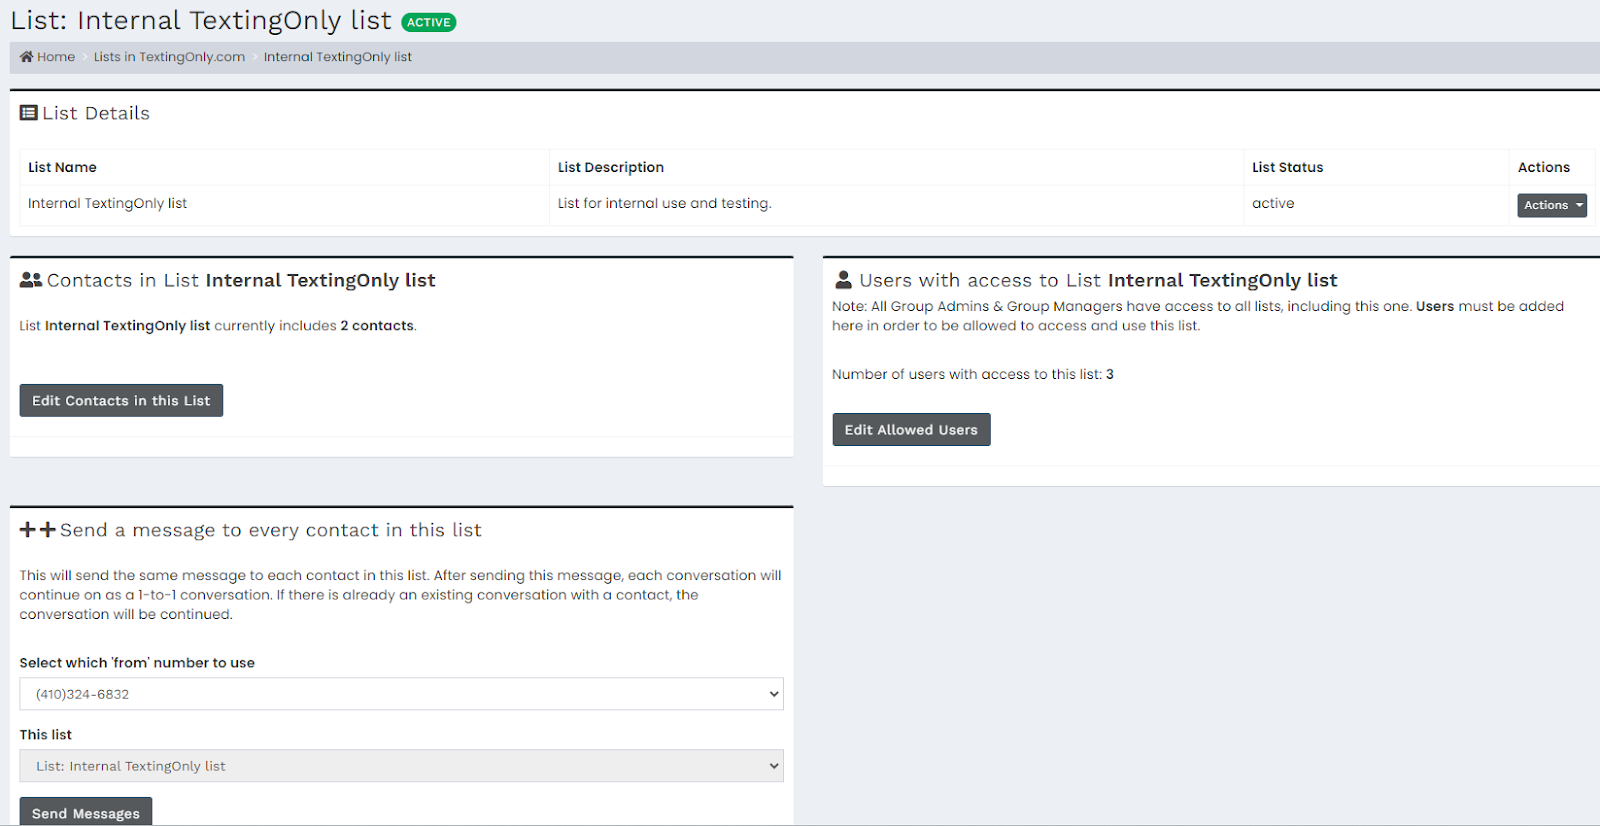Click the Note about Group Admins text
This screenshot has height=826, width=1600.
click(x=1198, y=316)
